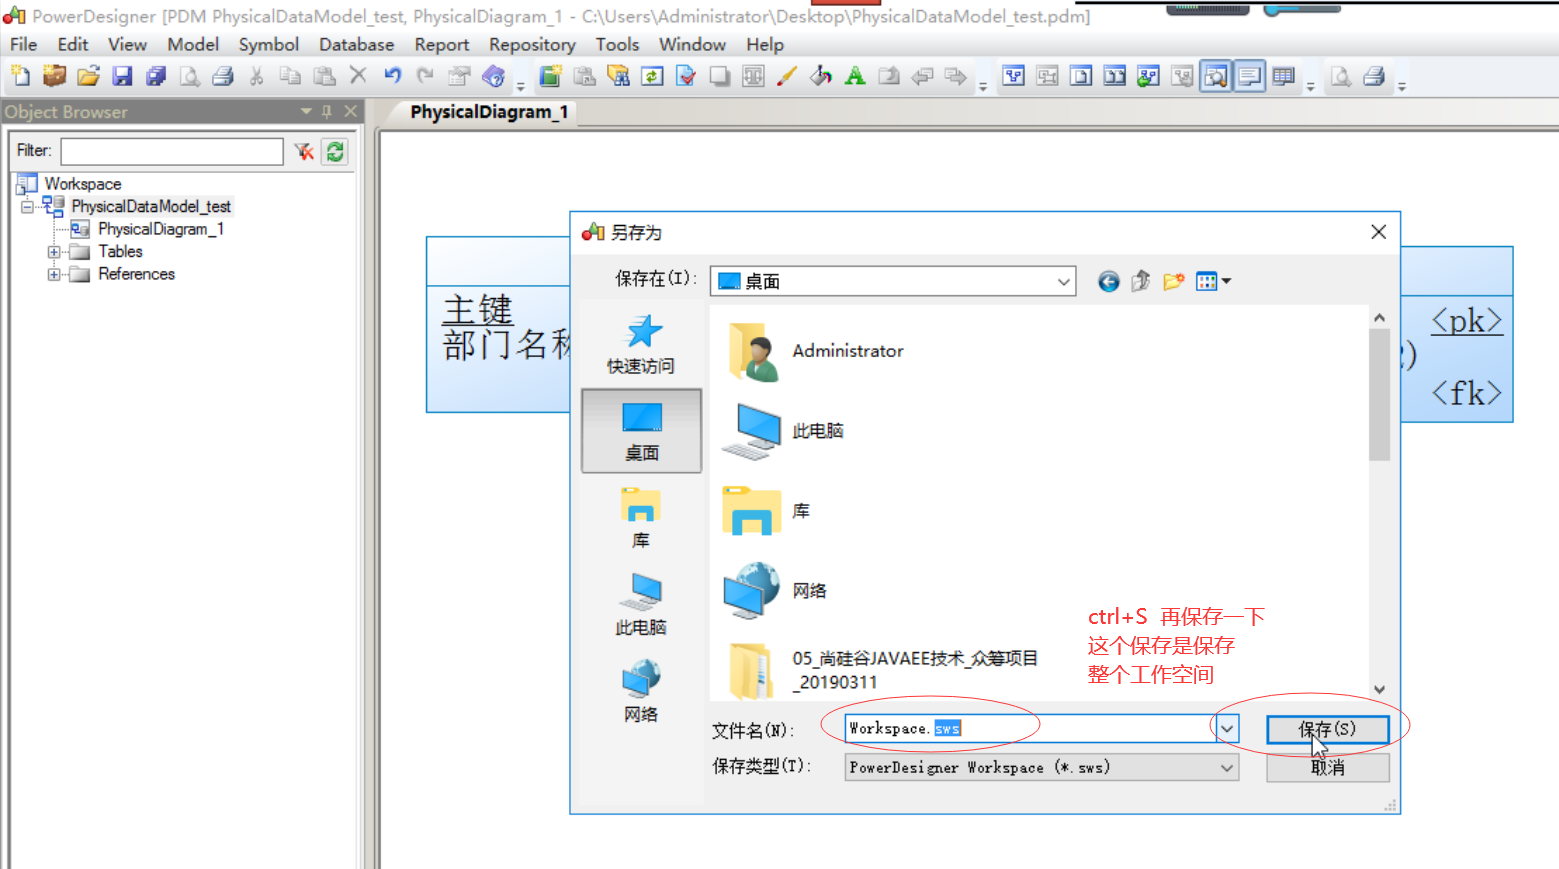Click the blue Undo arrow icon
This screenshot has width=1559, height=869.
pyautogui.click(x=392, y=76)
